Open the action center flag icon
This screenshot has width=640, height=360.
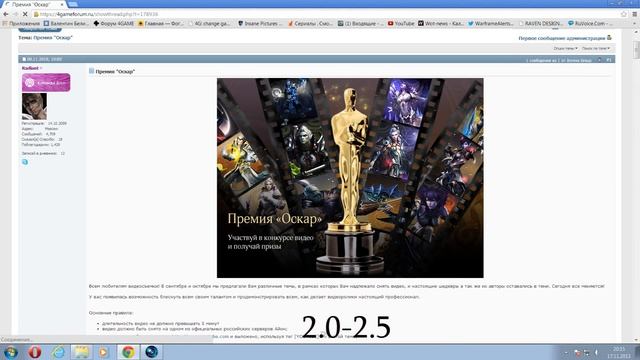click(x=577, y=352)
